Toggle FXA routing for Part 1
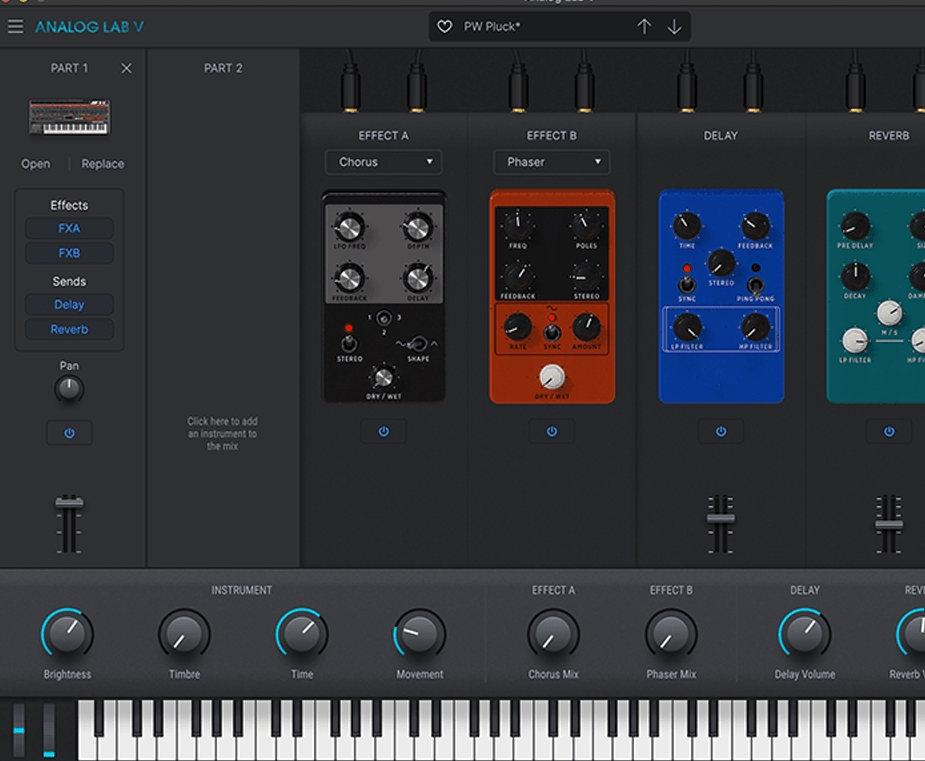Viewport: 925px width, 761px height. (69, 228)
